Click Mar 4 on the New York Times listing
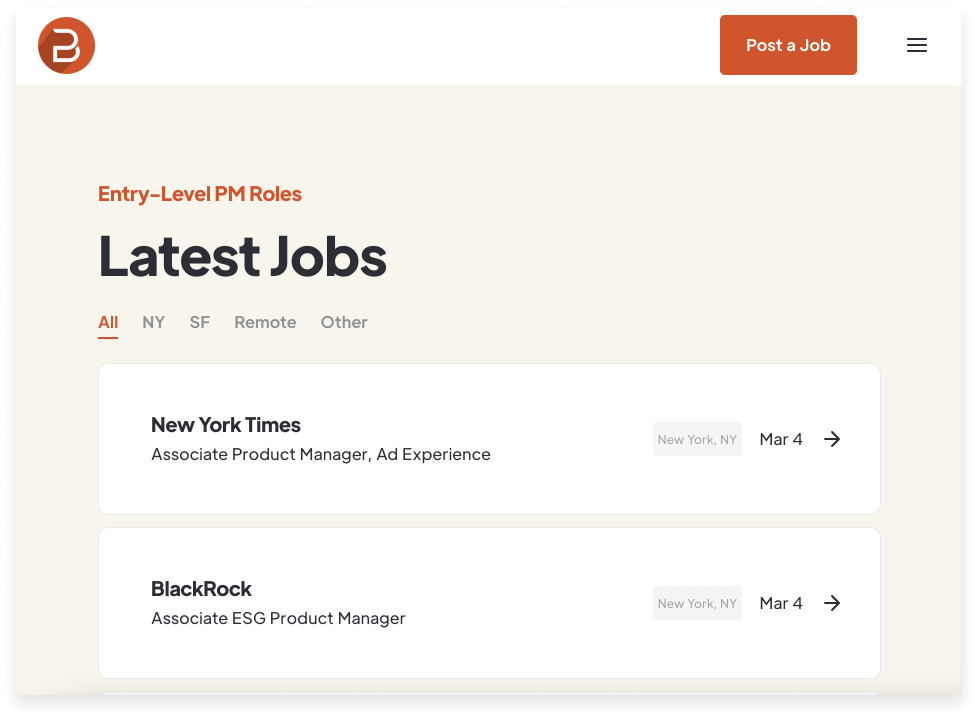Screen dimensions: 978x719 (780, 439)
